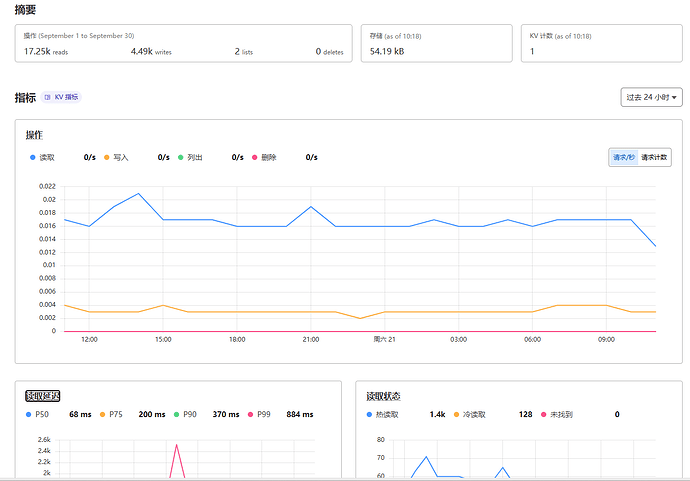This screenshot has height=481, width=690.
Task: Click the 68 ms P50 value
Action: 80,415
